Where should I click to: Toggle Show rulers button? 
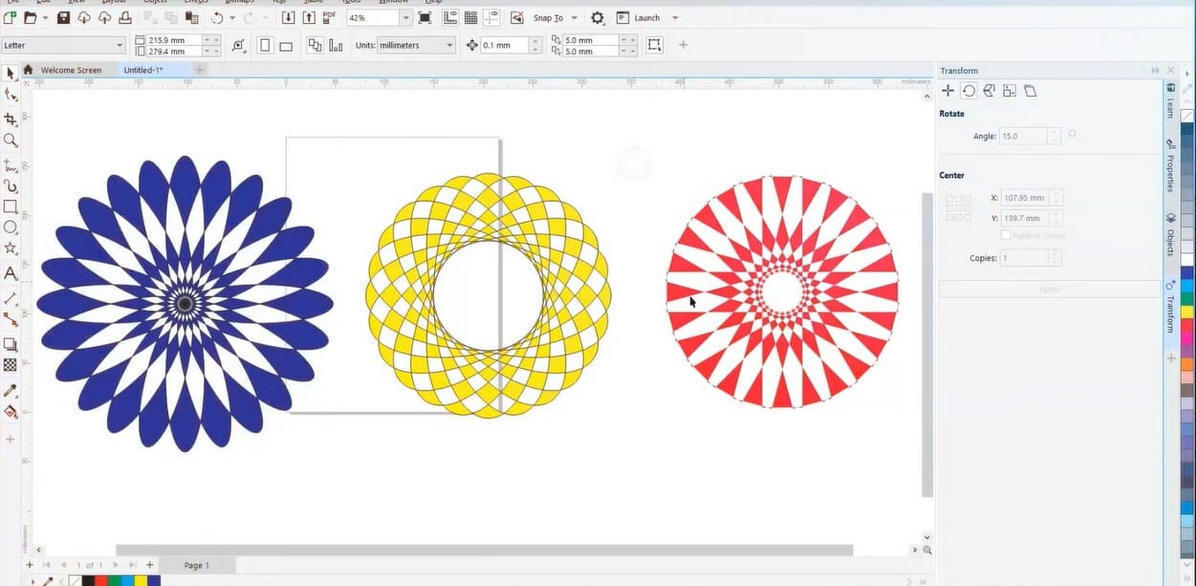[451, 18]
